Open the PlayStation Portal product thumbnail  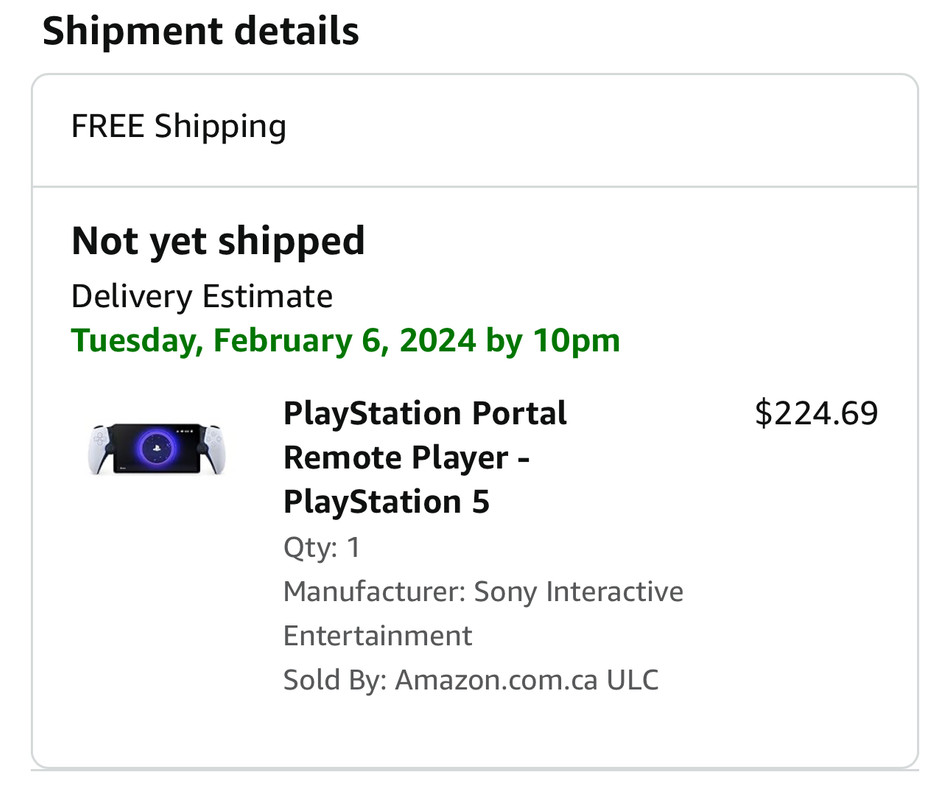pyautogui.click(x=155, y=449)
